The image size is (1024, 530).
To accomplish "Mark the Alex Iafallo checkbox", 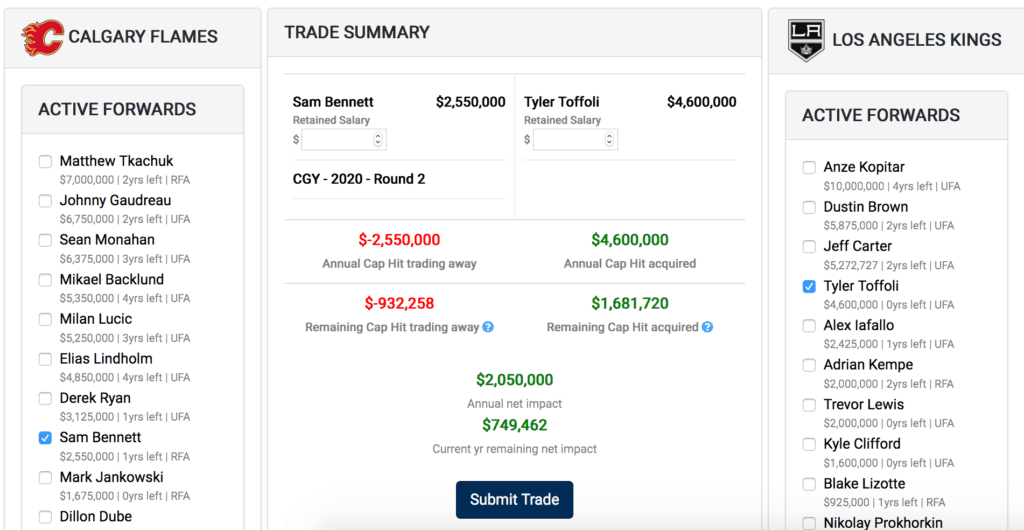I will 809,326.
